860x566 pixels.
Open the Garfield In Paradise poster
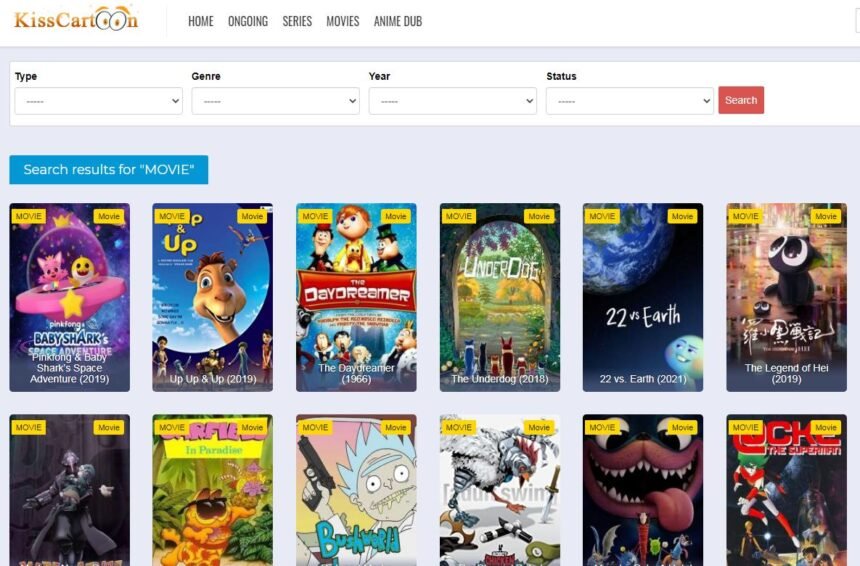point(212,490)
